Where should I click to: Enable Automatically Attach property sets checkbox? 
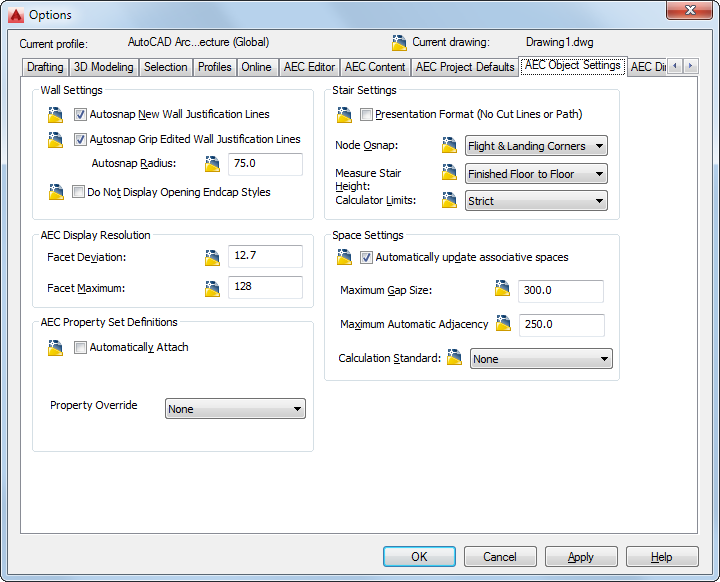80,347
